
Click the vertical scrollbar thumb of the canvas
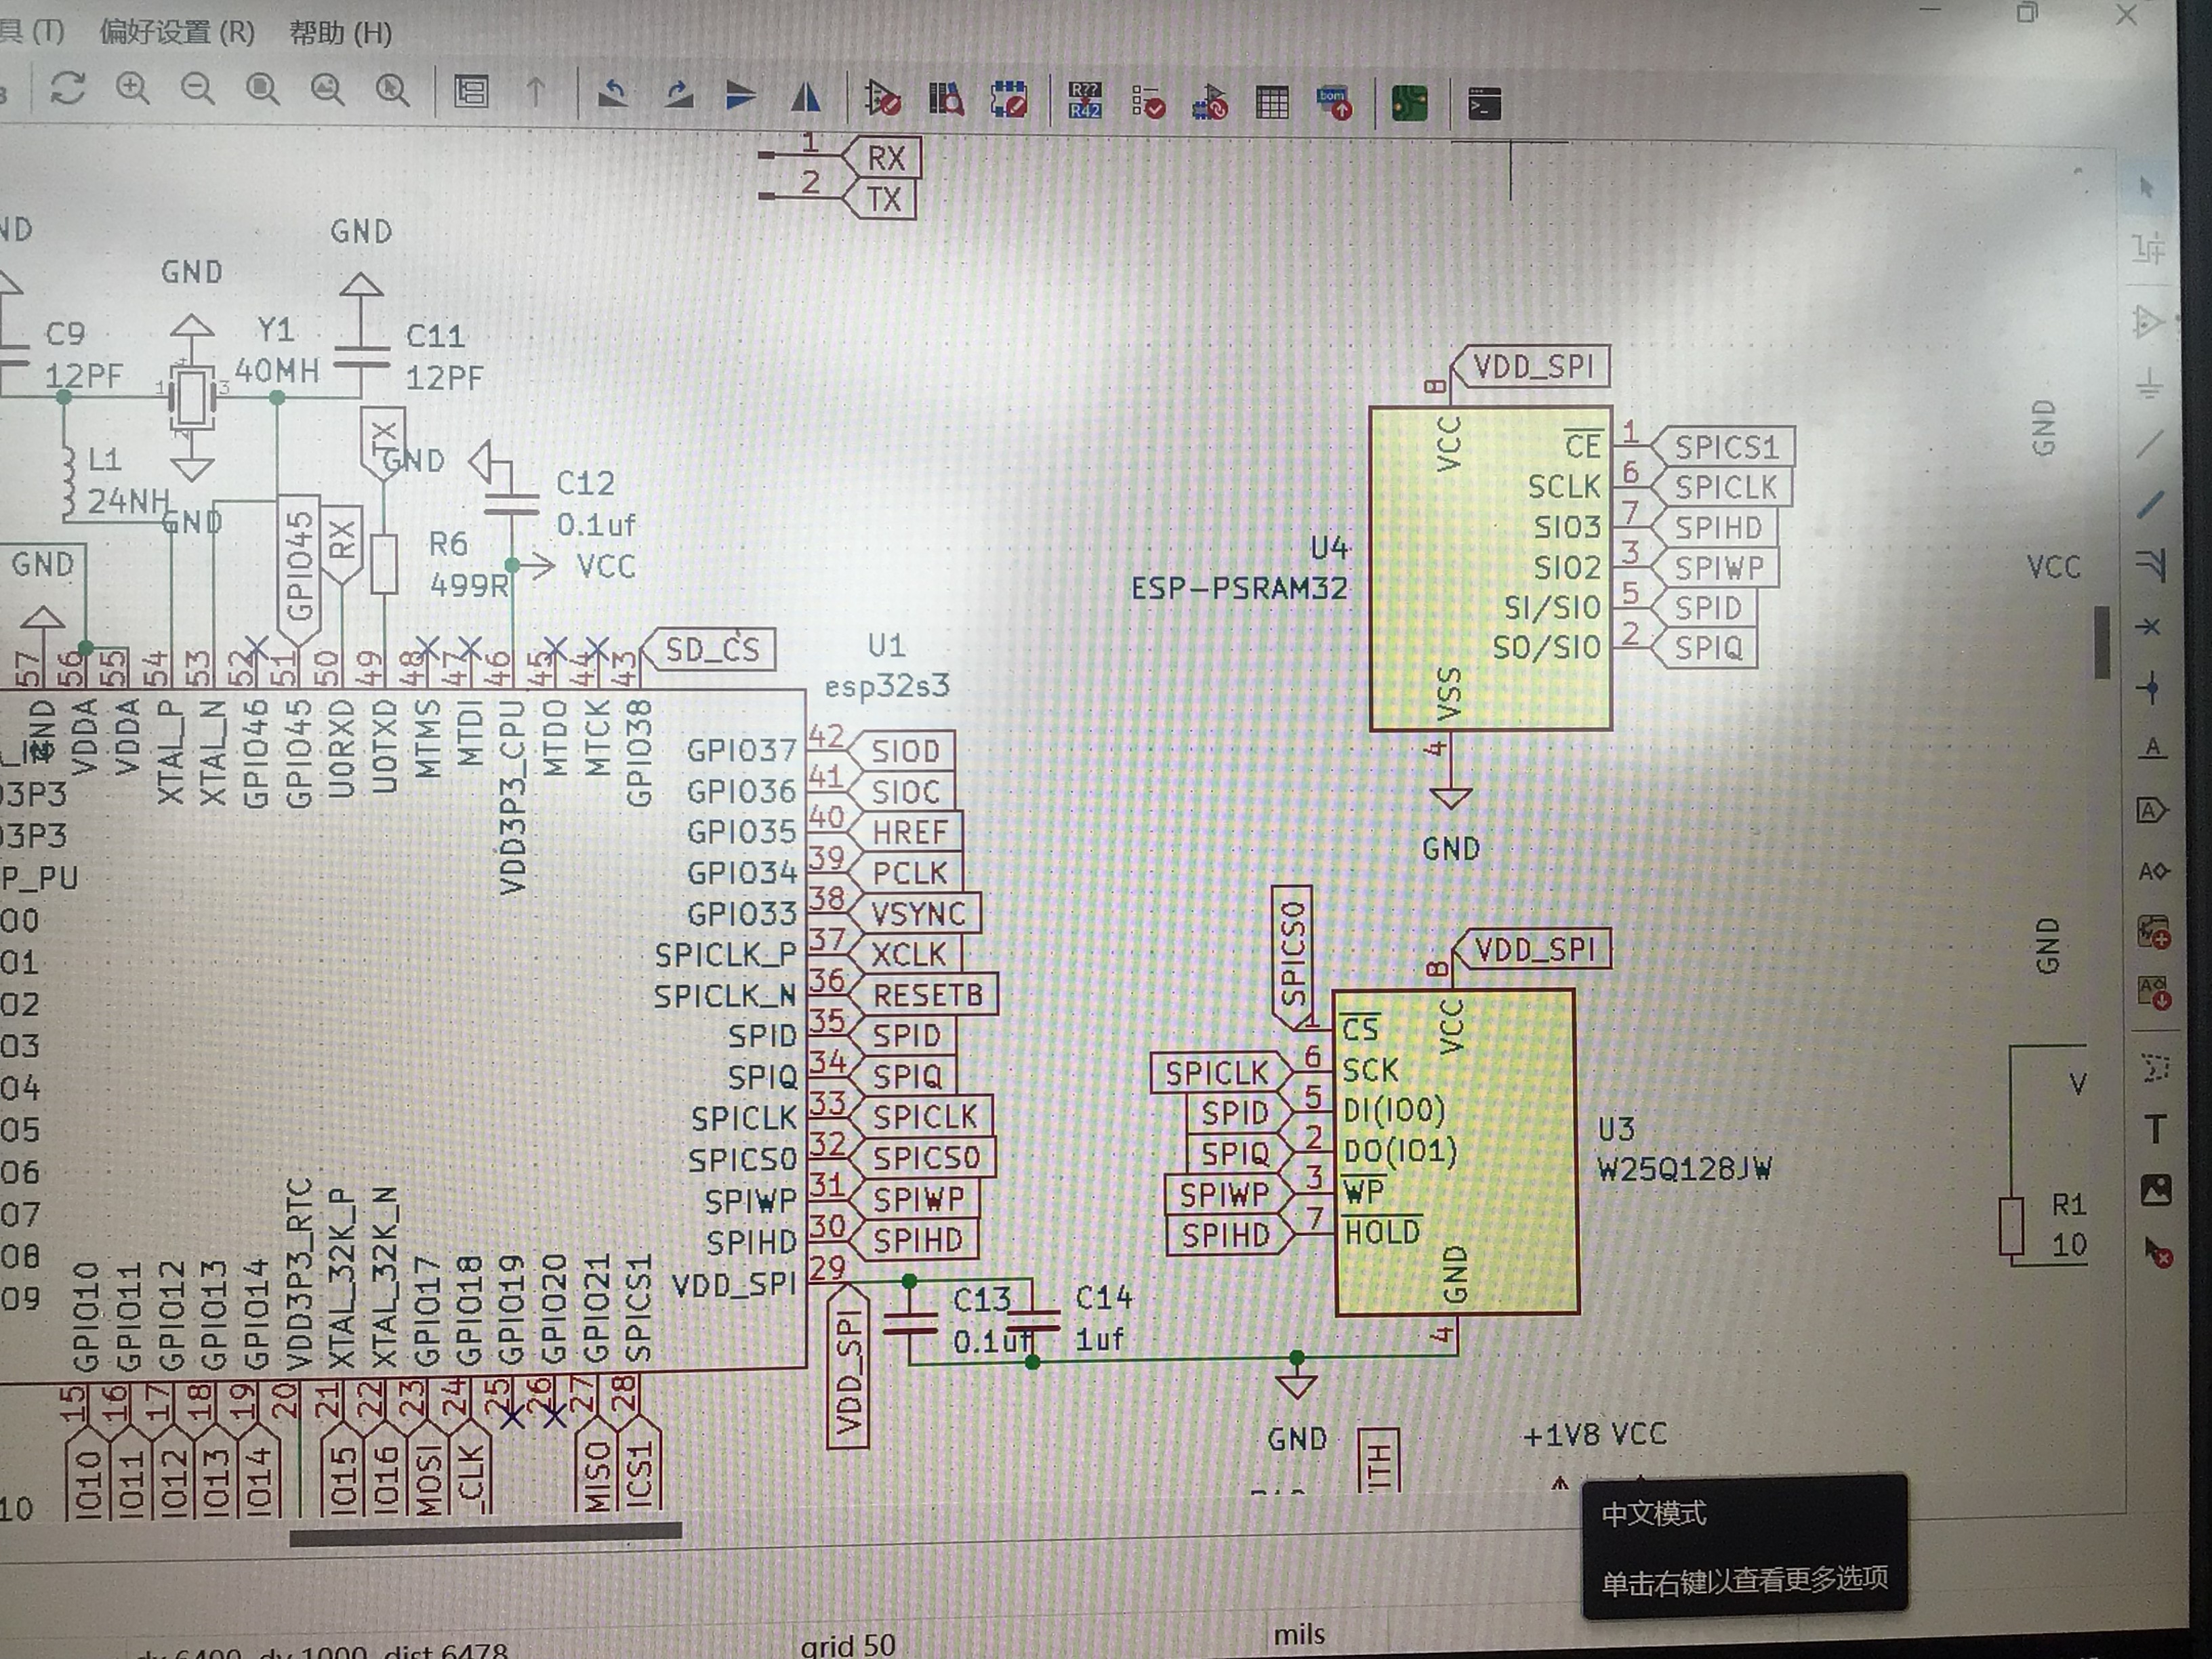[x=2102, y=642]
